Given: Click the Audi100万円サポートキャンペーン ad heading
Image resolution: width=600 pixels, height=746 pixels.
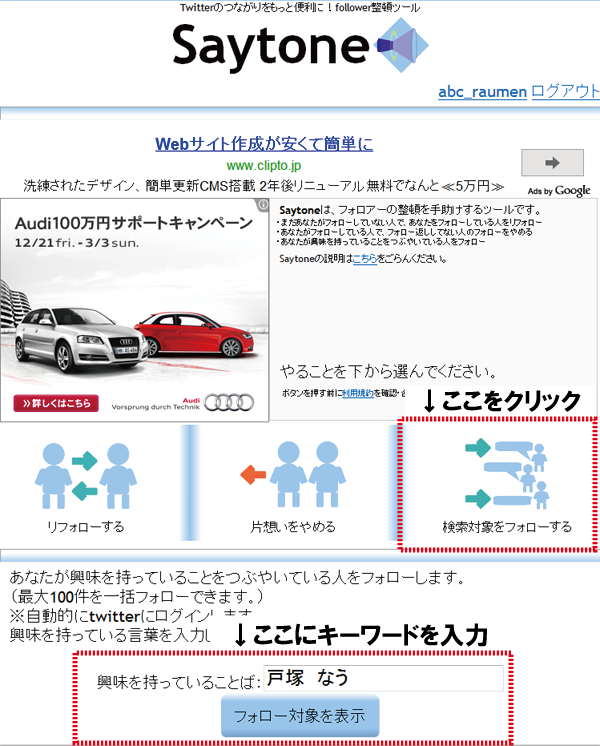Looking at the screenshot, I should pyautogui.click(x=134, y=223).
